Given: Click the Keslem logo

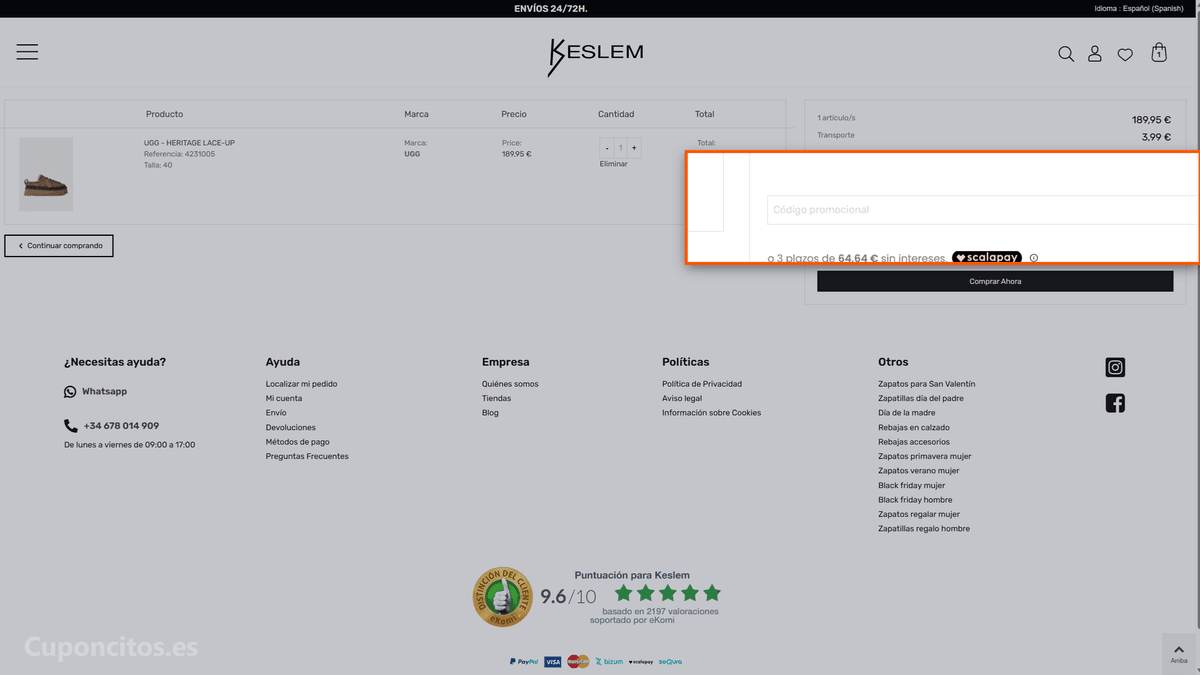Looking at the screenshot, I should [x=595, y=56].
